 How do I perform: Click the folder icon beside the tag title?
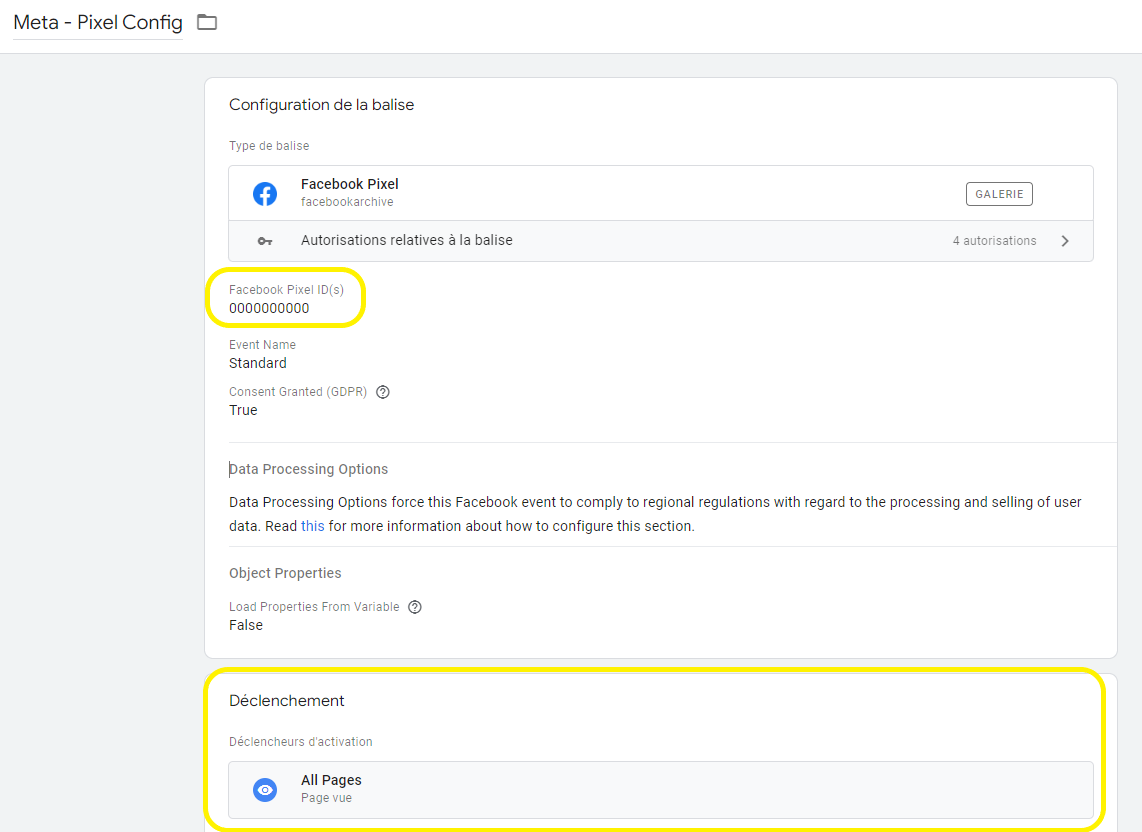[x=207, y=21]
